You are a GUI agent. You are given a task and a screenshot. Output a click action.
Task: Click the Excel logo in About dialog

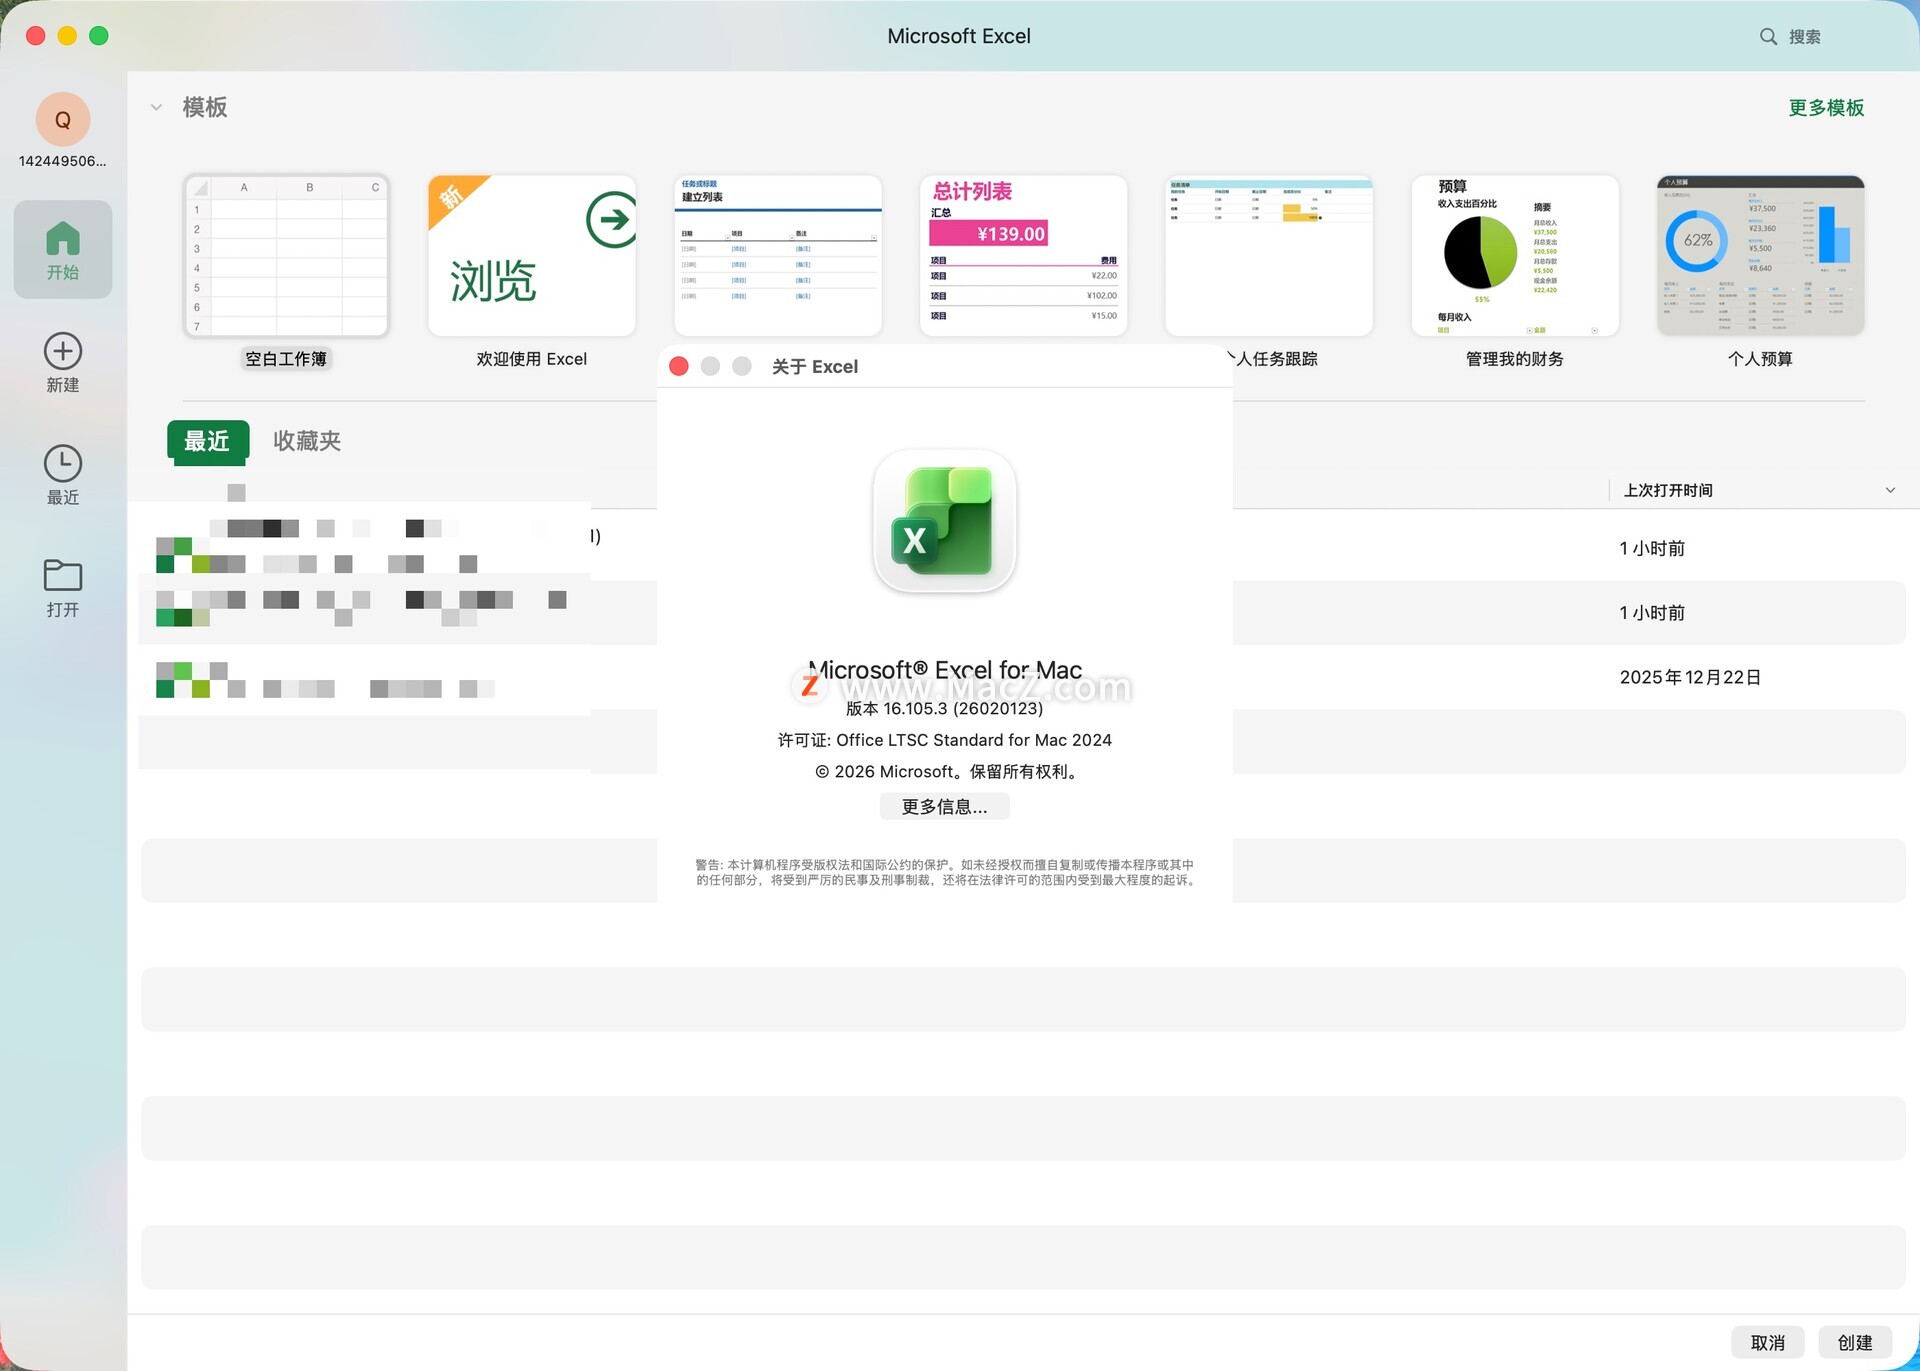(944, 521)
